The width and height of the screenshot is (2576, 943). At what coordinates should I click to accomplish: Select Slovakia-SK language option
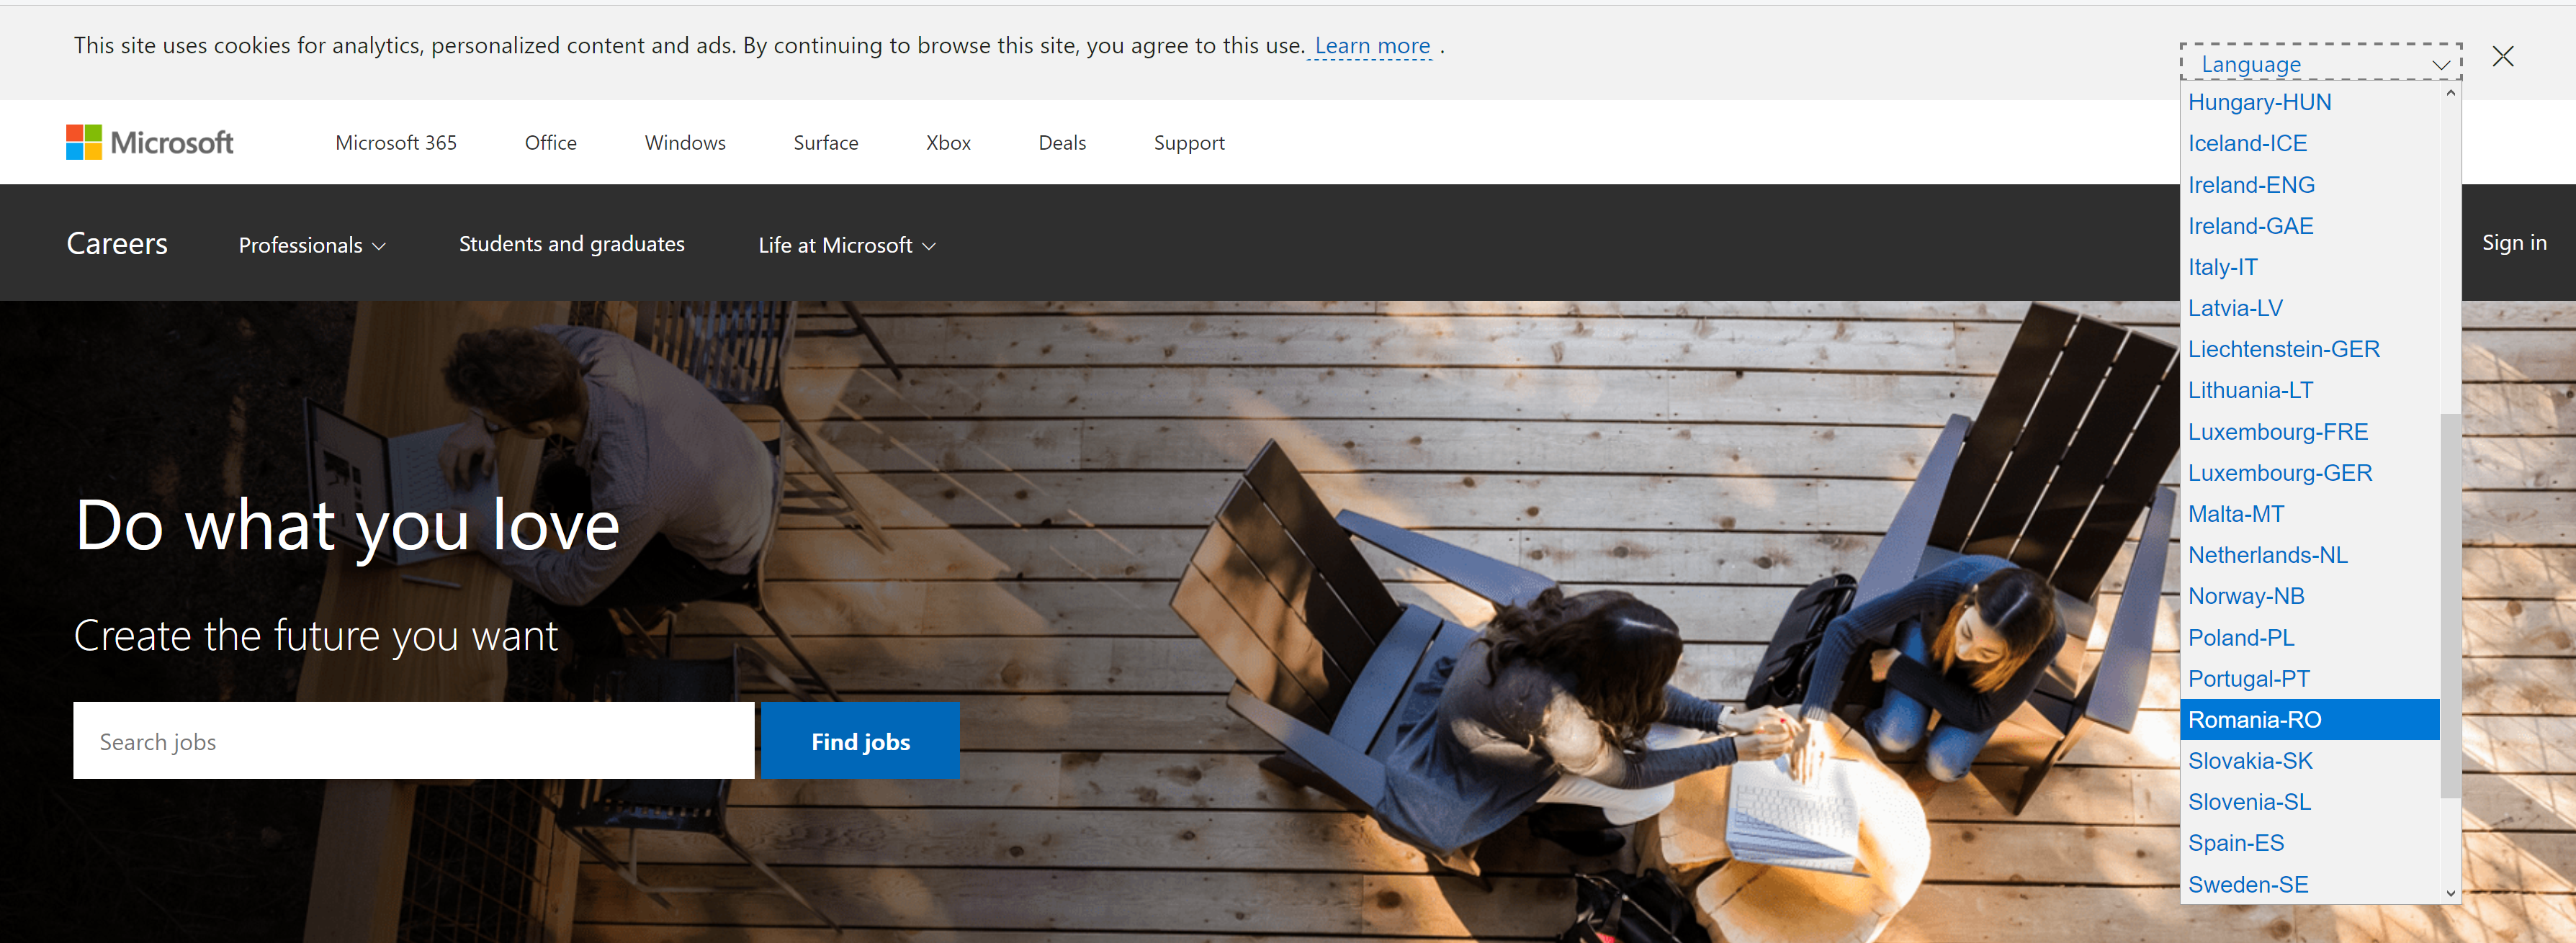coord(2310,761)
